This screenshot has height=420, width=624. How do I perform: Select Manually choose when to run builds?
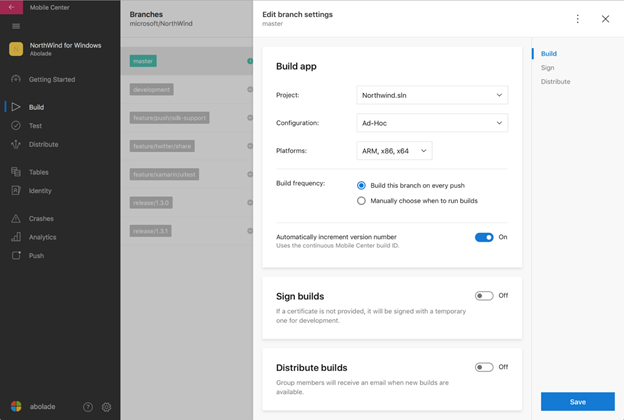point(362,201)
